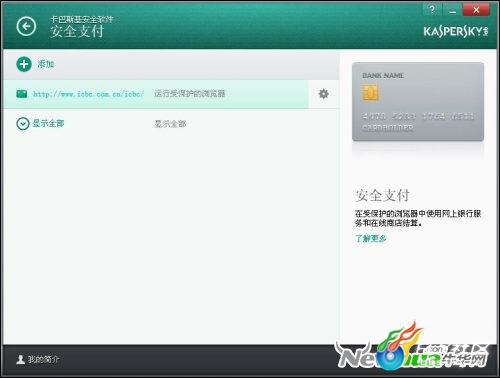The height and width of the screenshot is (378, 500).
Task: Click the profile person icon
Action: [21, 359]
